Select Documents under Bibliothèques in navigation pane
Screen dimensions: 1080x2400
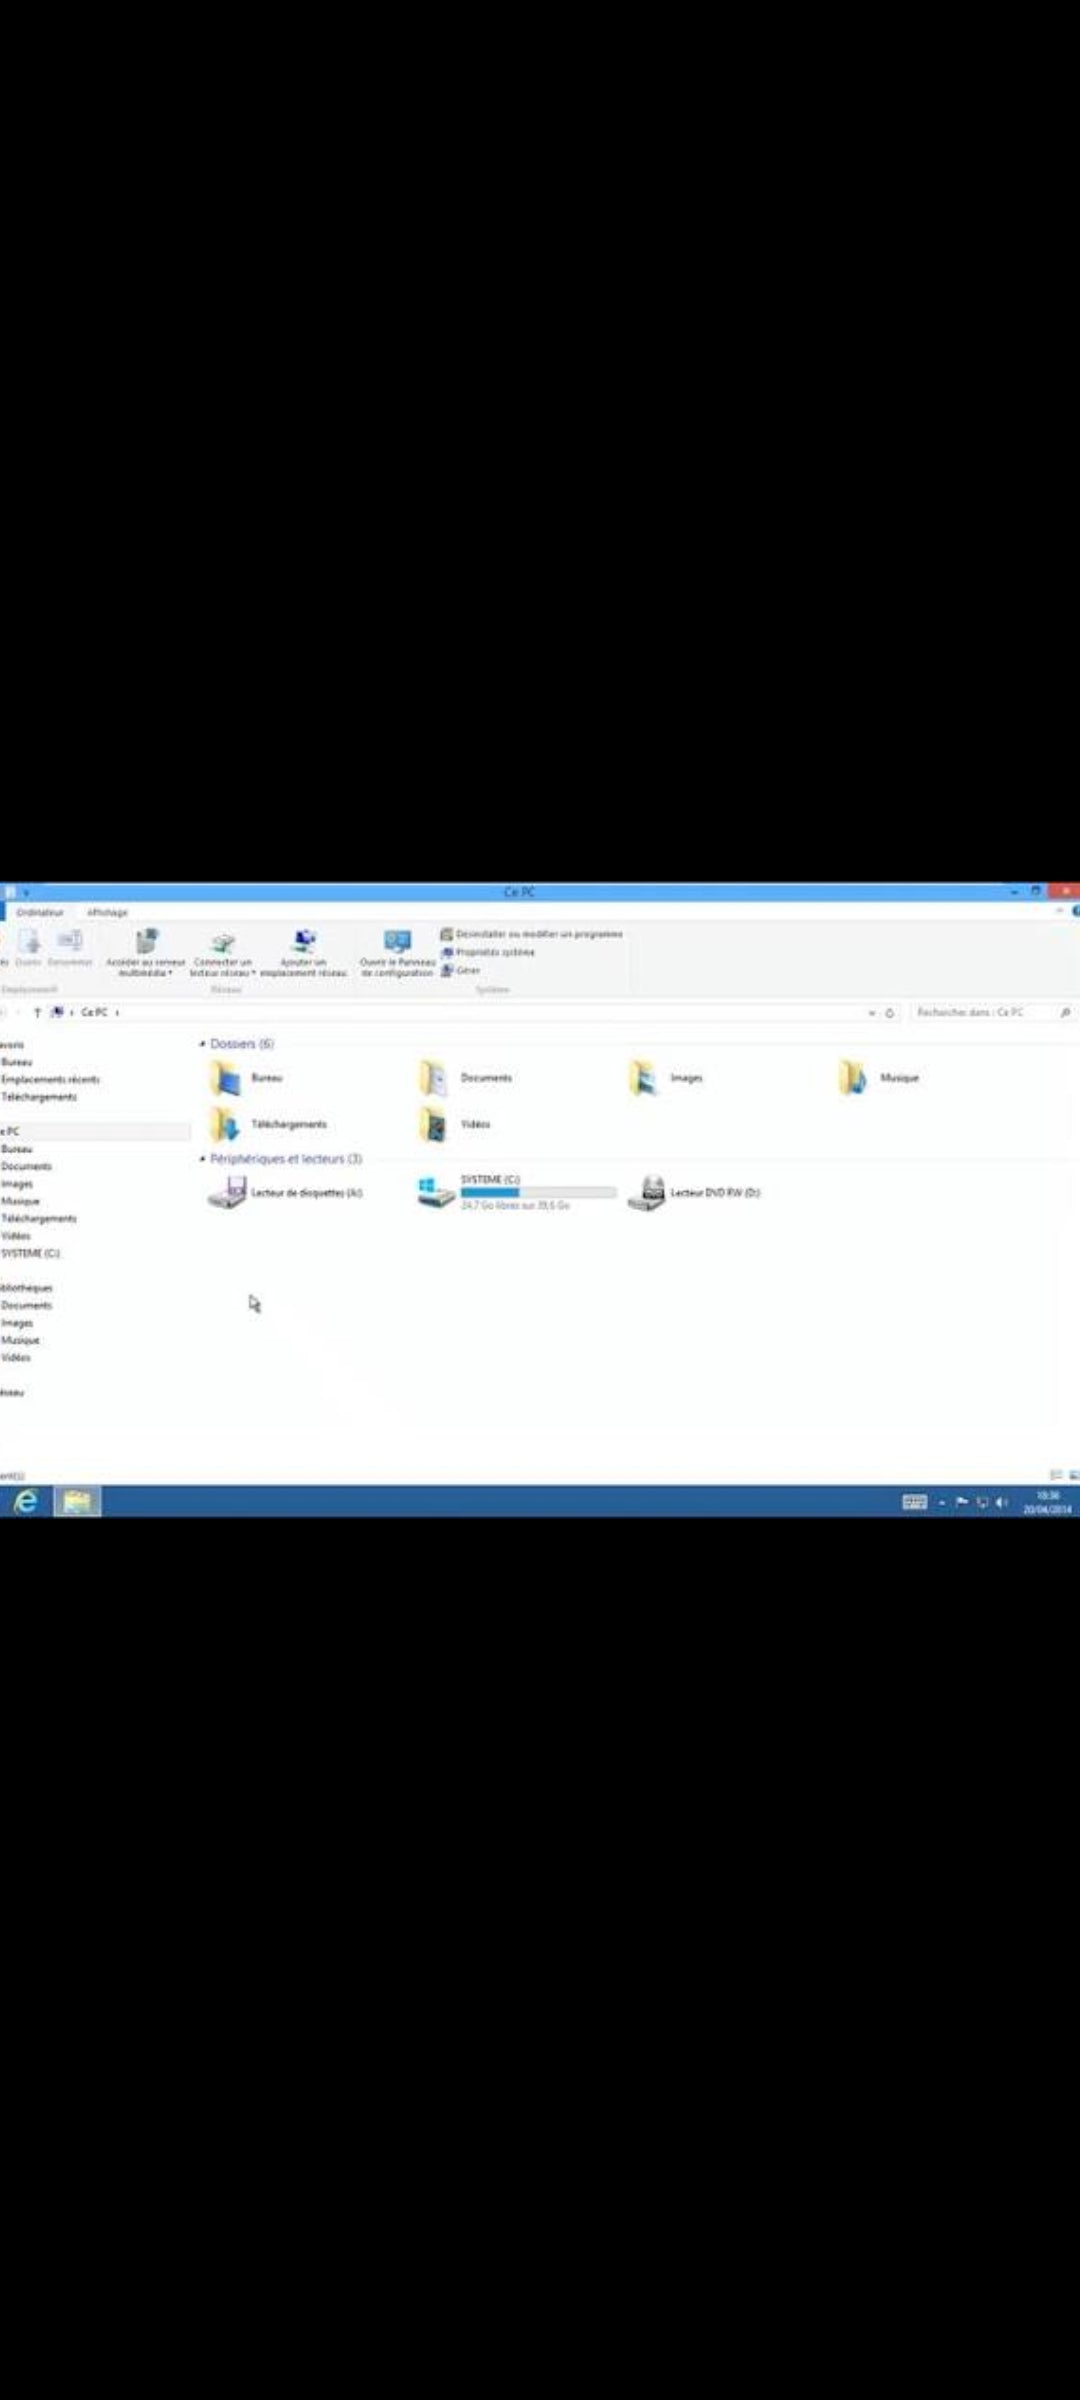pos(26,1306)
